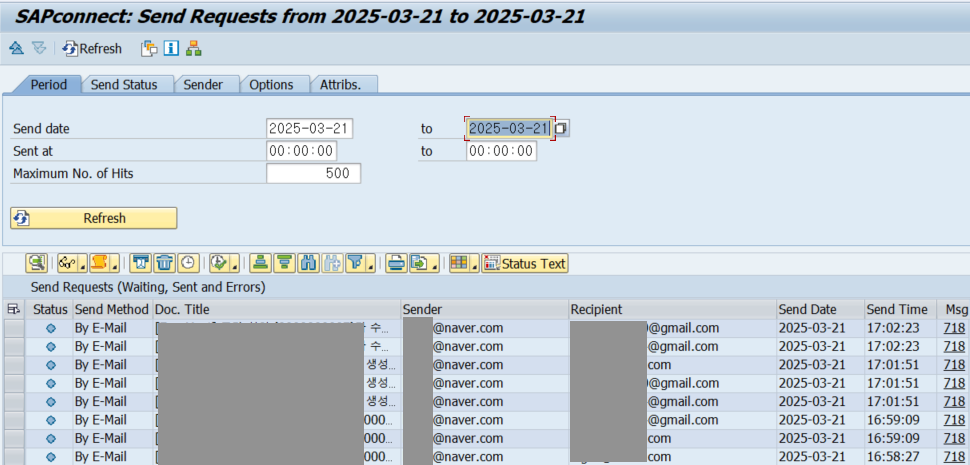Image resolution: width=970 pixels, height=465 pixels.
Task: Click the printer Print icon
Action: [x=397, y=263]
